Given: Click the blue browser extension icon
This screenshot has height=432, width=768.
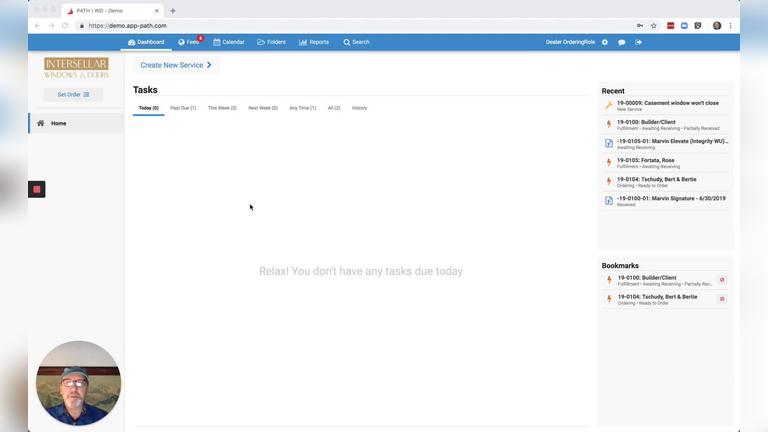Looking at the screenshot, I should (684, 25).
